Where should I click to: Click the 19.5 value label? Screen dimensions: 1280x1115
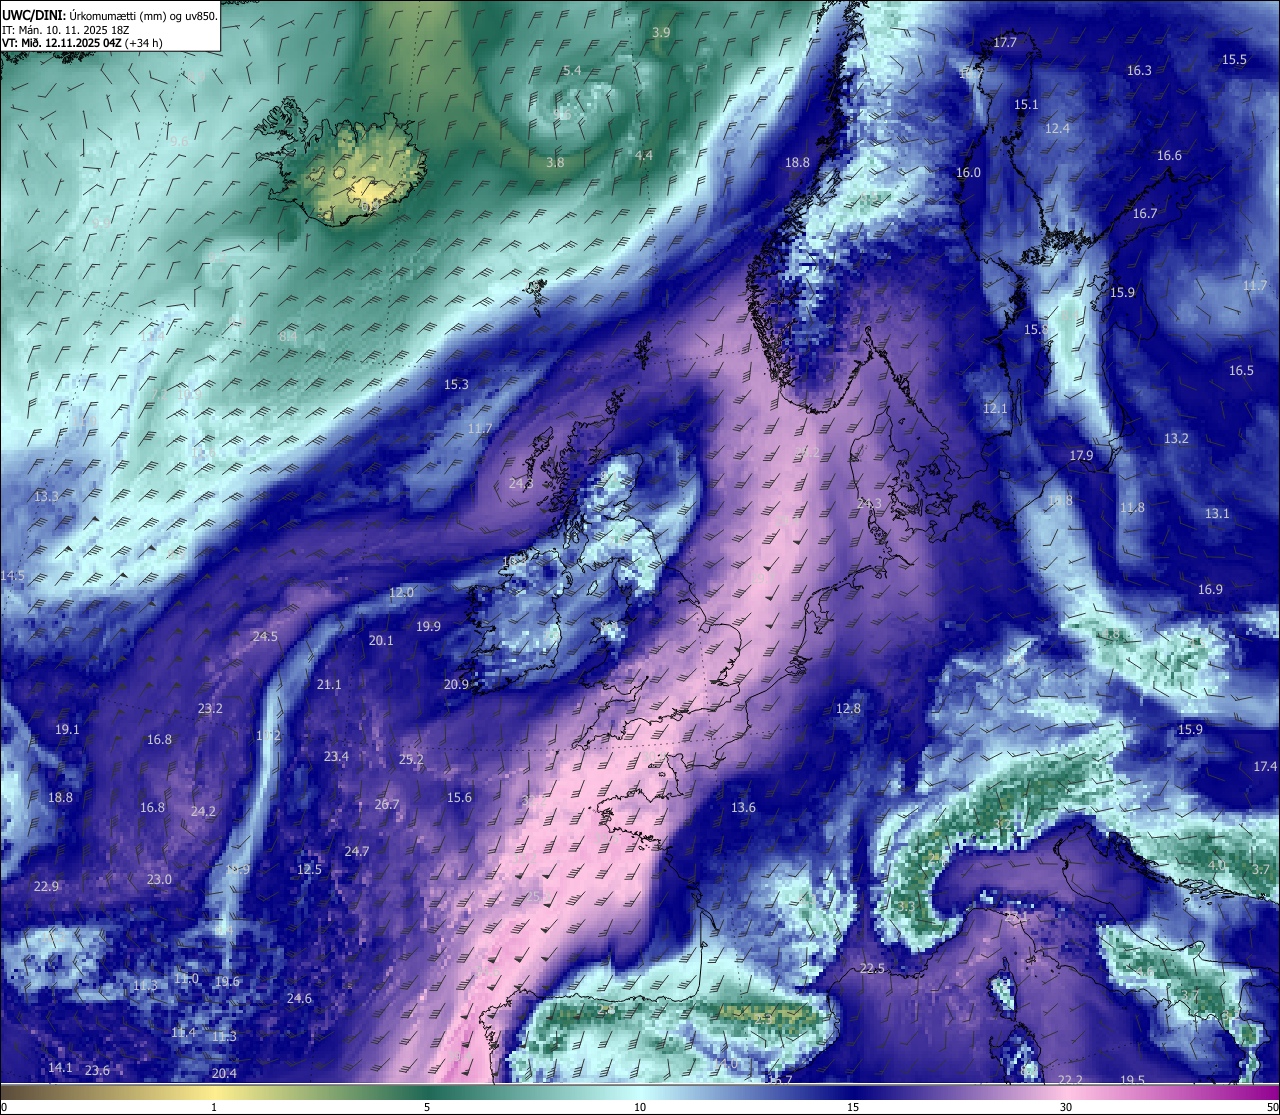1132,1080
